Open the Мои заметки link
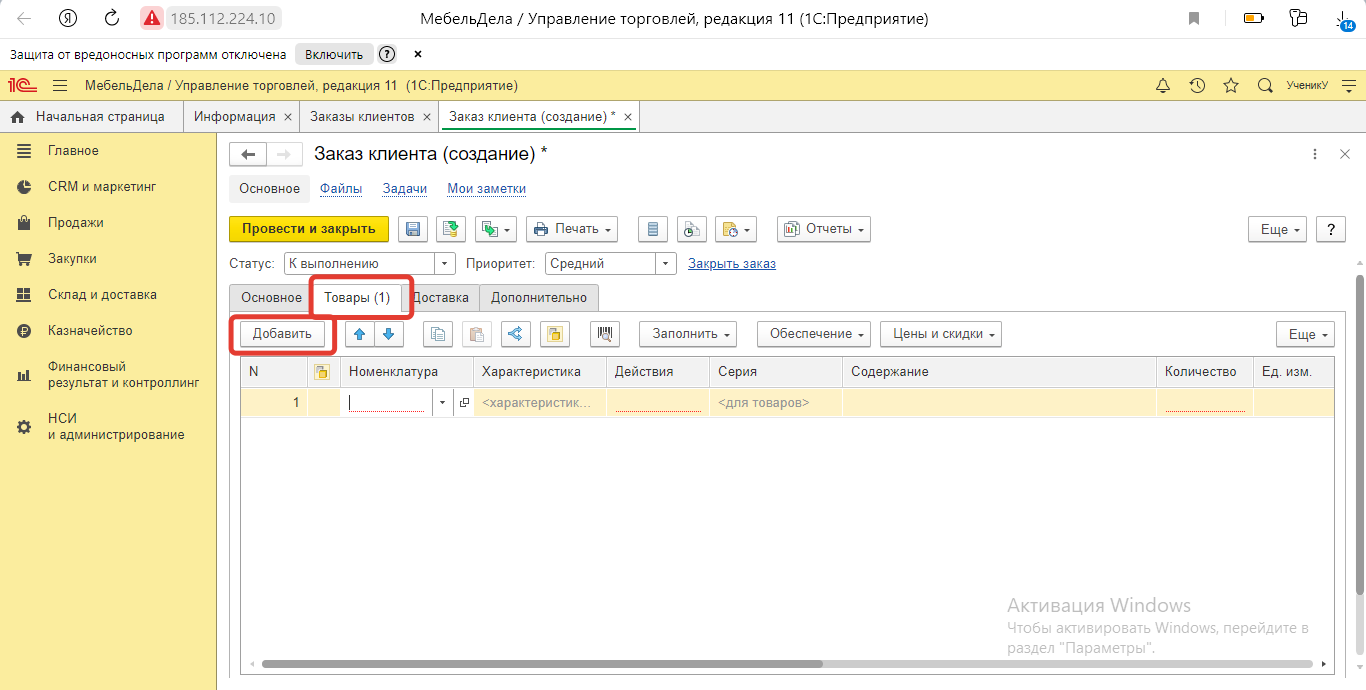1366x690 pixels. [487, 188]
